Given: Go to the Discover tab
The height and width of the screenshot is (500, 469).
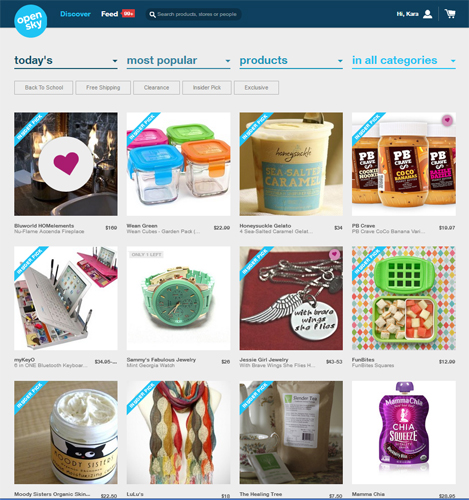Looking at the screenshot, I should pos(75,14).
